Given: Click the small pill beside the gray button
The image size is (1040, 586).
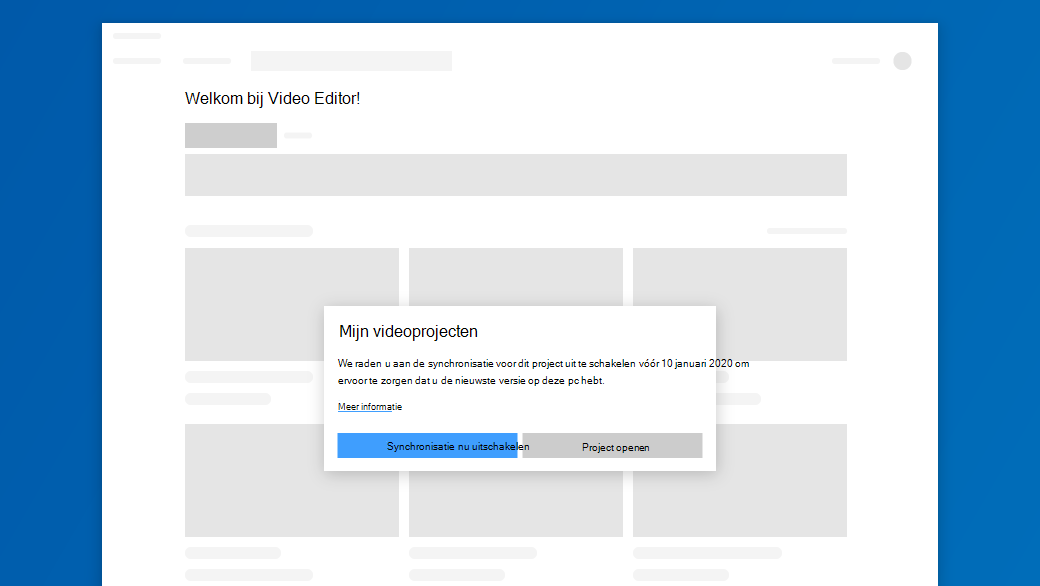Looking at the screenshot, I should coord(298,135).
